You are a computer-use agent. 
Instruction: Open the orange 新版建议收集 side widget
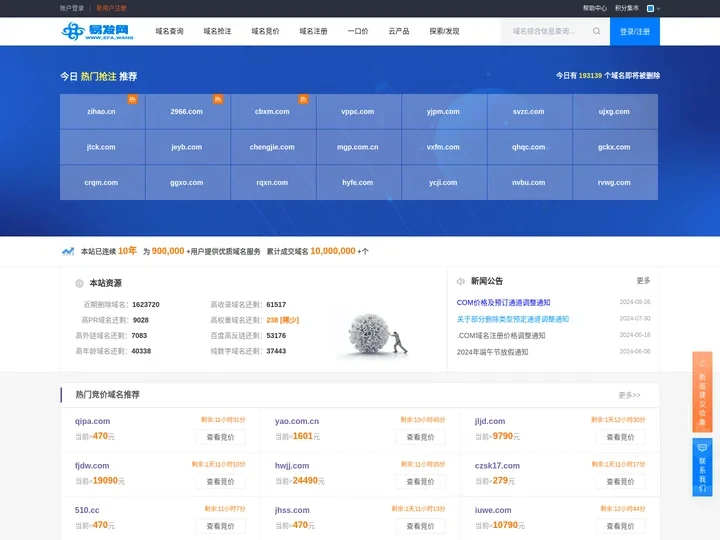tap(702, 392)
